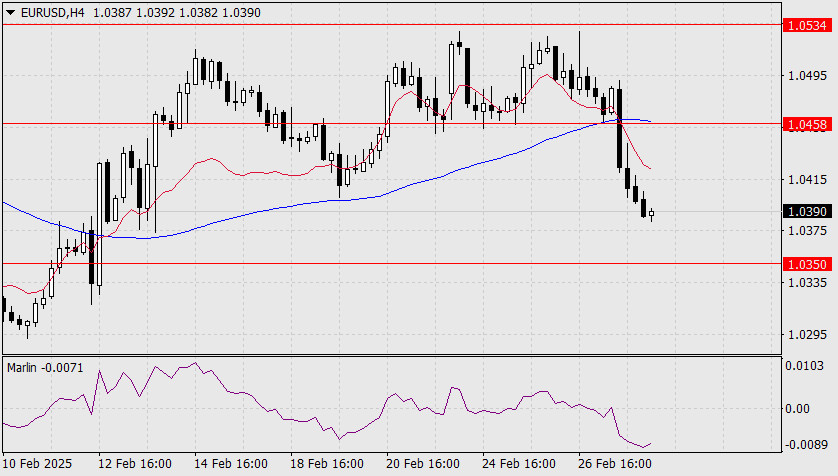
Task: Click the -0.0089 Marlin scale value
Action: click(806, 444)
